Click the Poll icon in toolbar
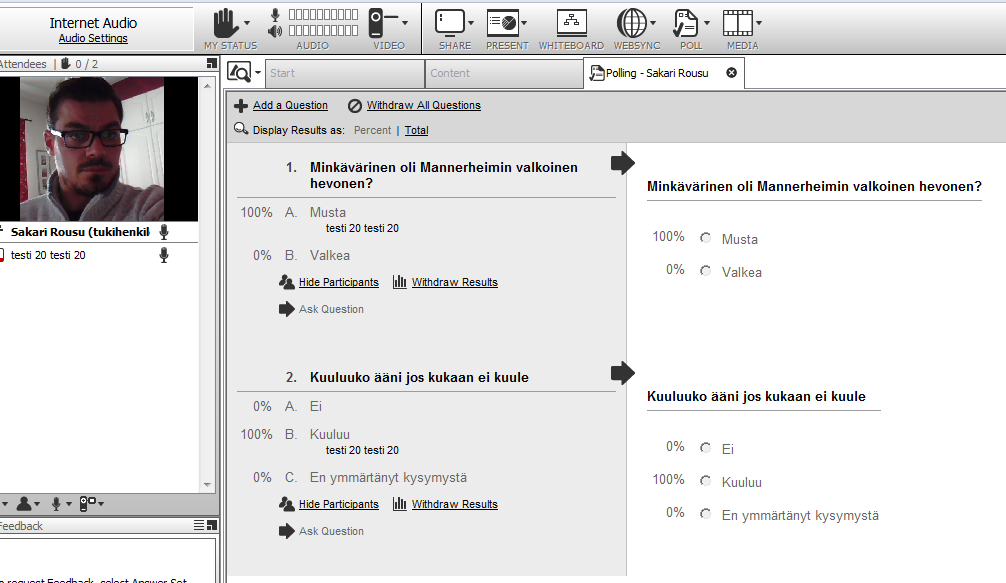The height and width of the screenshot is (583, 1006). pos(685,22)
